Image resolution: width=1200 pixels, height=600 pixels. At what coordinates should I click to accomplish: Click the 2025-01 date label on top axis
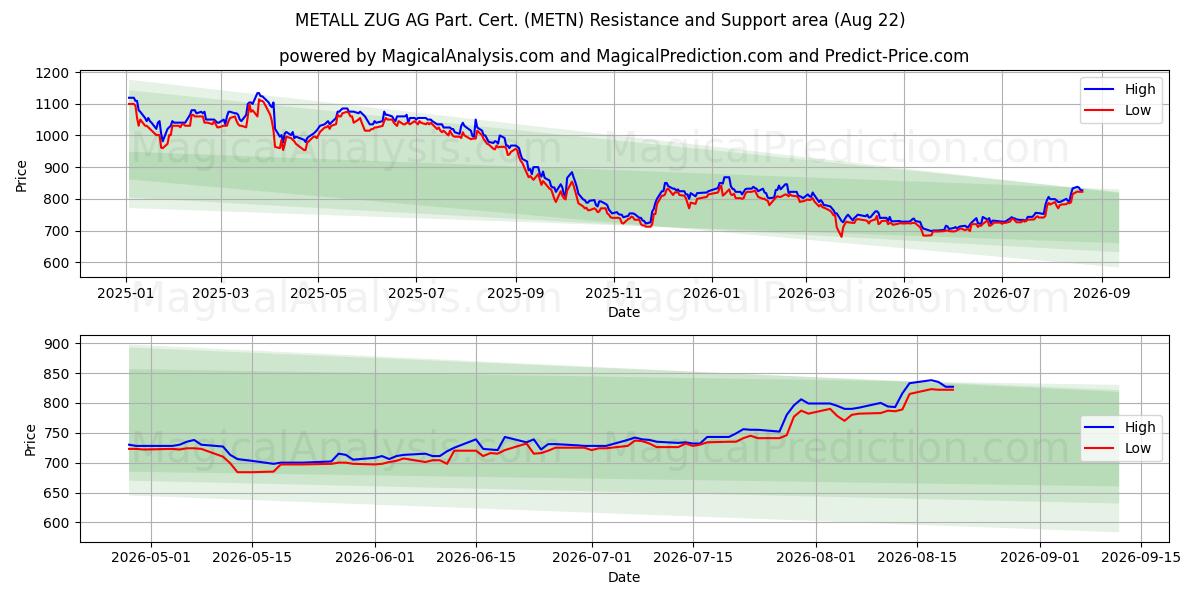click(x=125, y=295)
